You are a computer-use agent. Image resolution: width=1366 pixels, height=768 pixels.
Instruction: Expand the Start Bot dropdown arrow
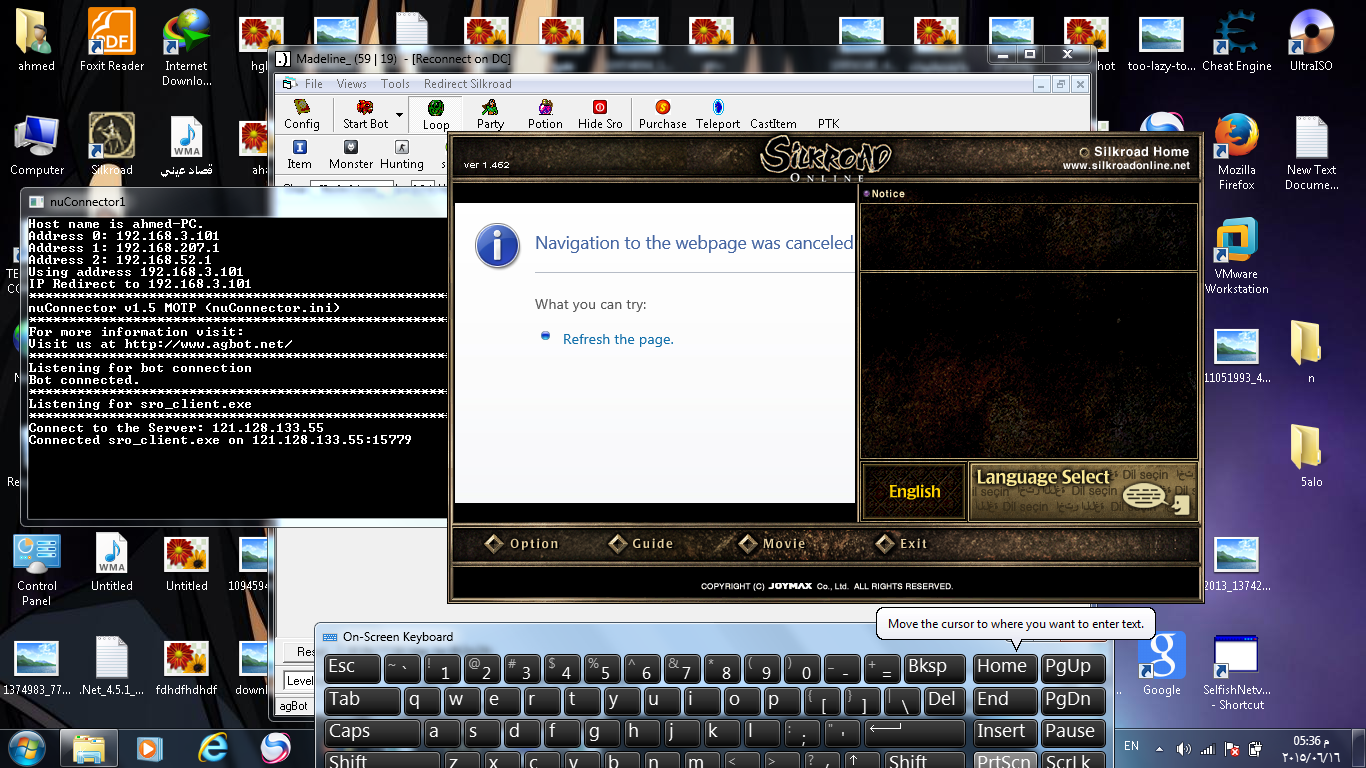[x=399, y=115]
